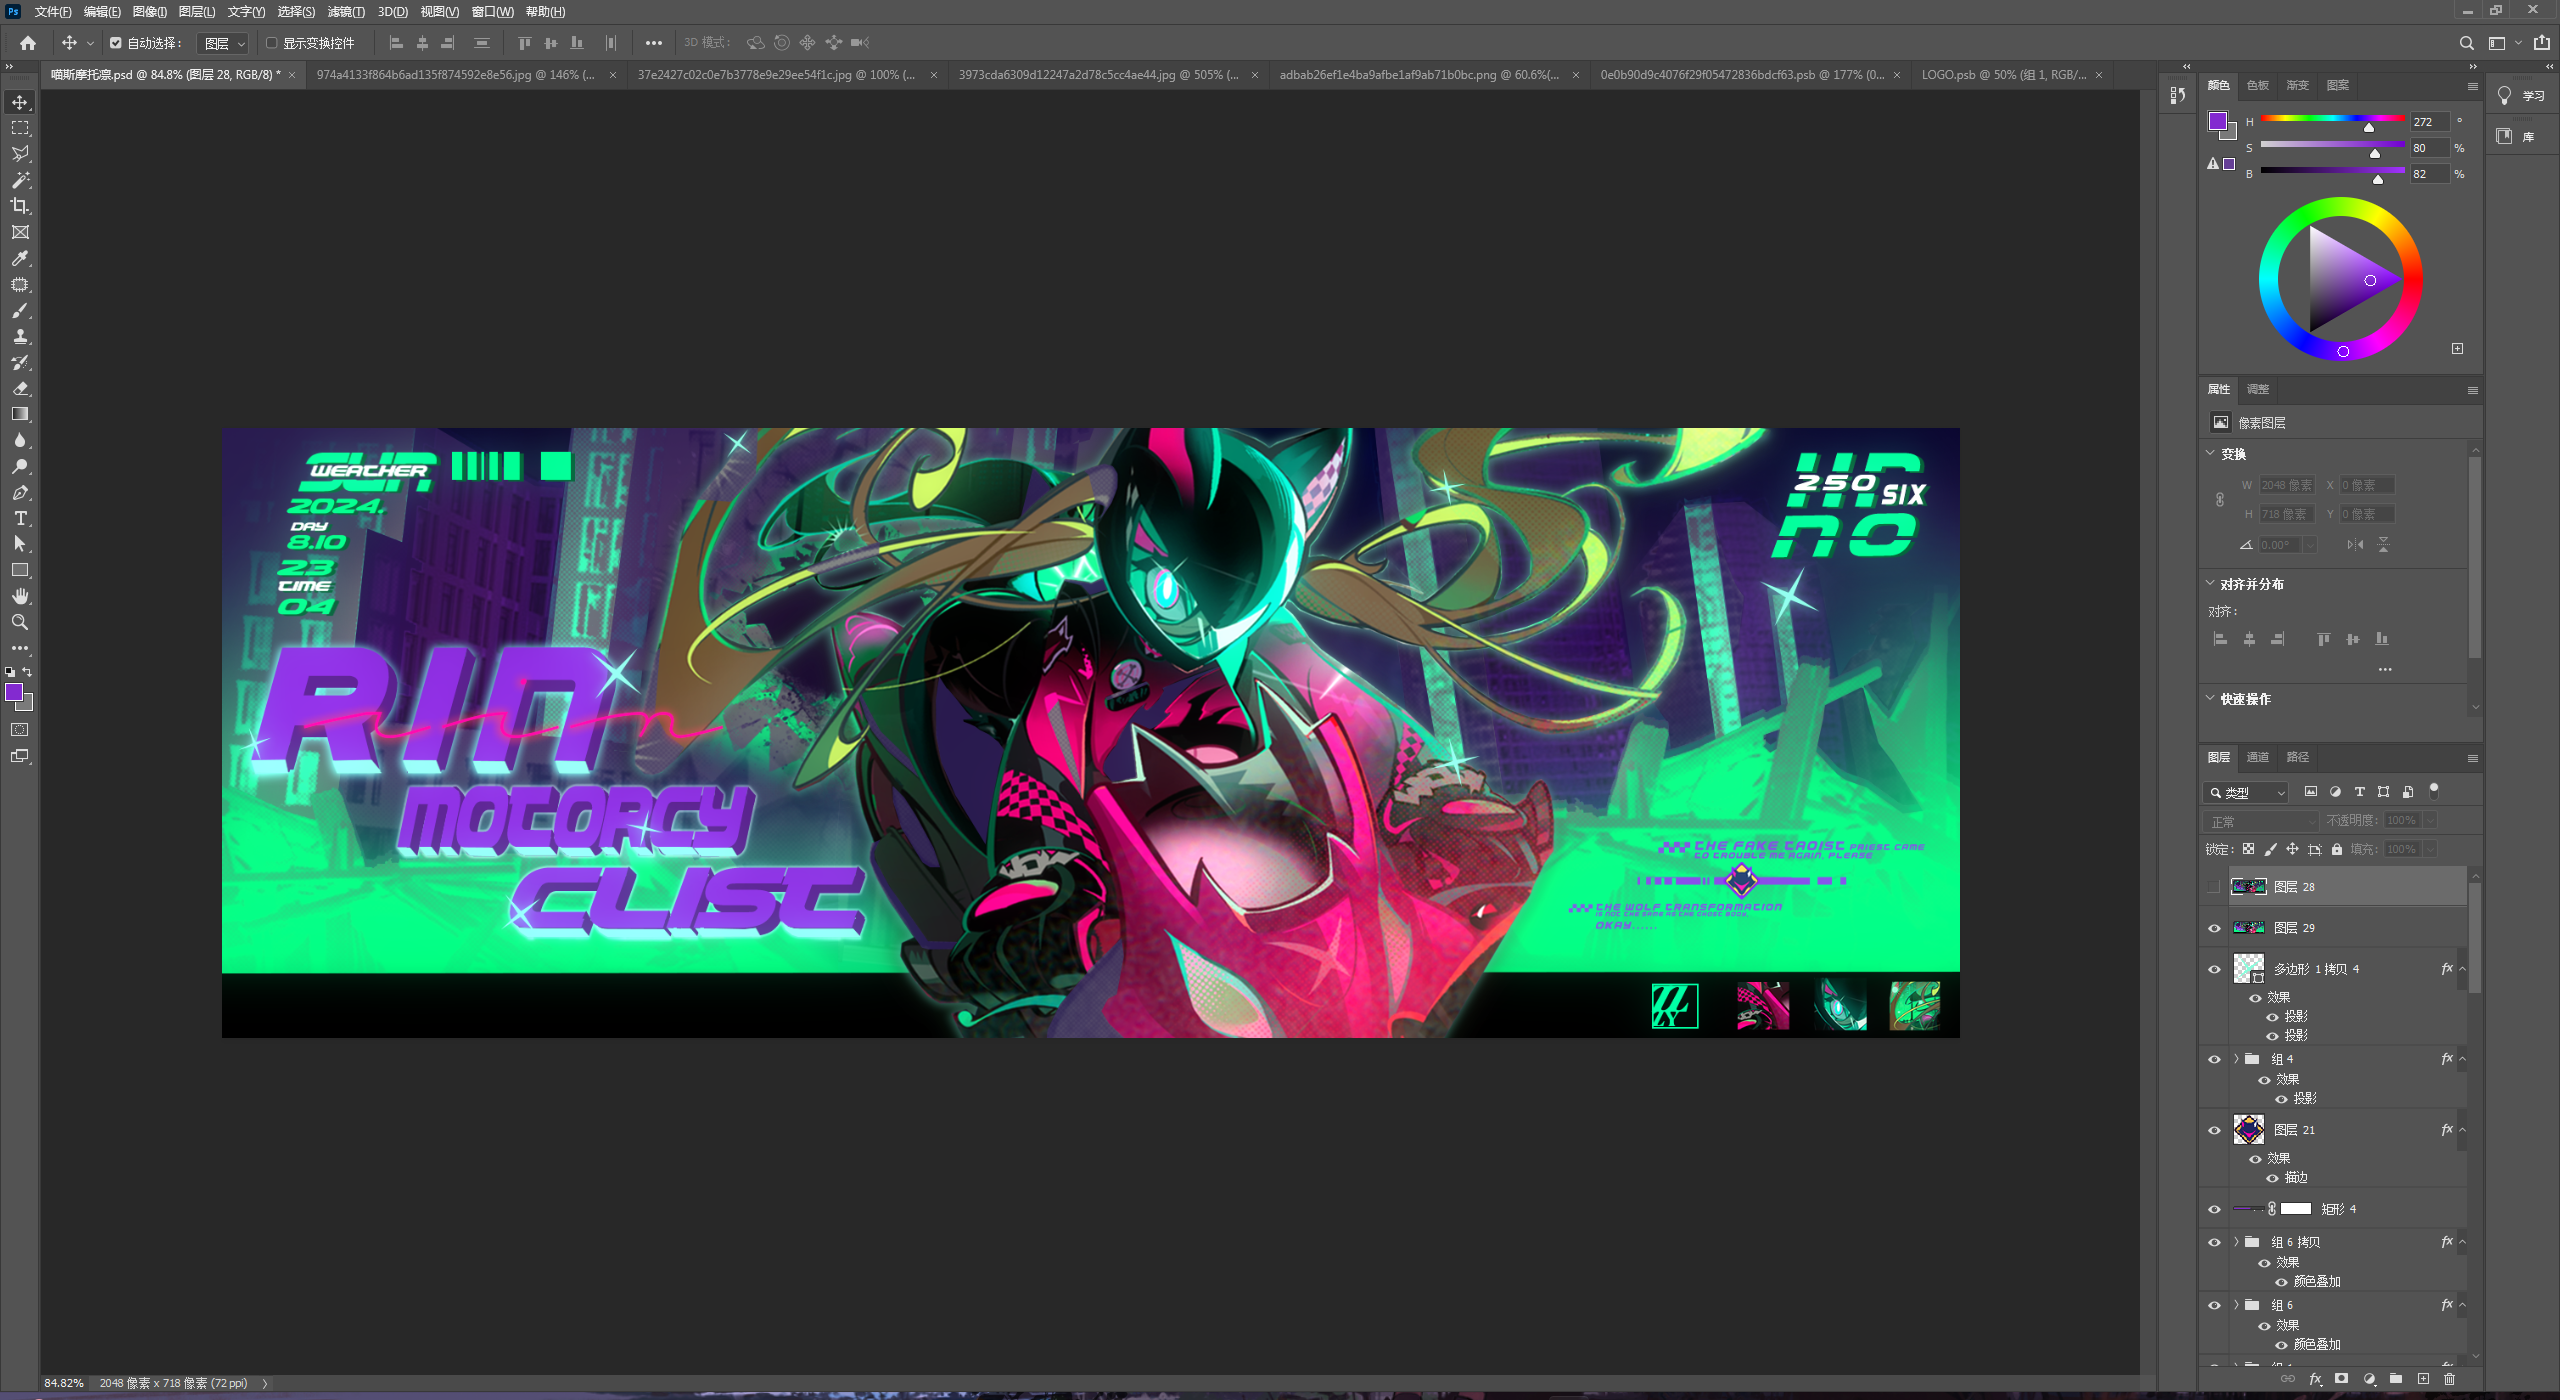Open the 类型 layer filter dropdown

point(2246,792)
